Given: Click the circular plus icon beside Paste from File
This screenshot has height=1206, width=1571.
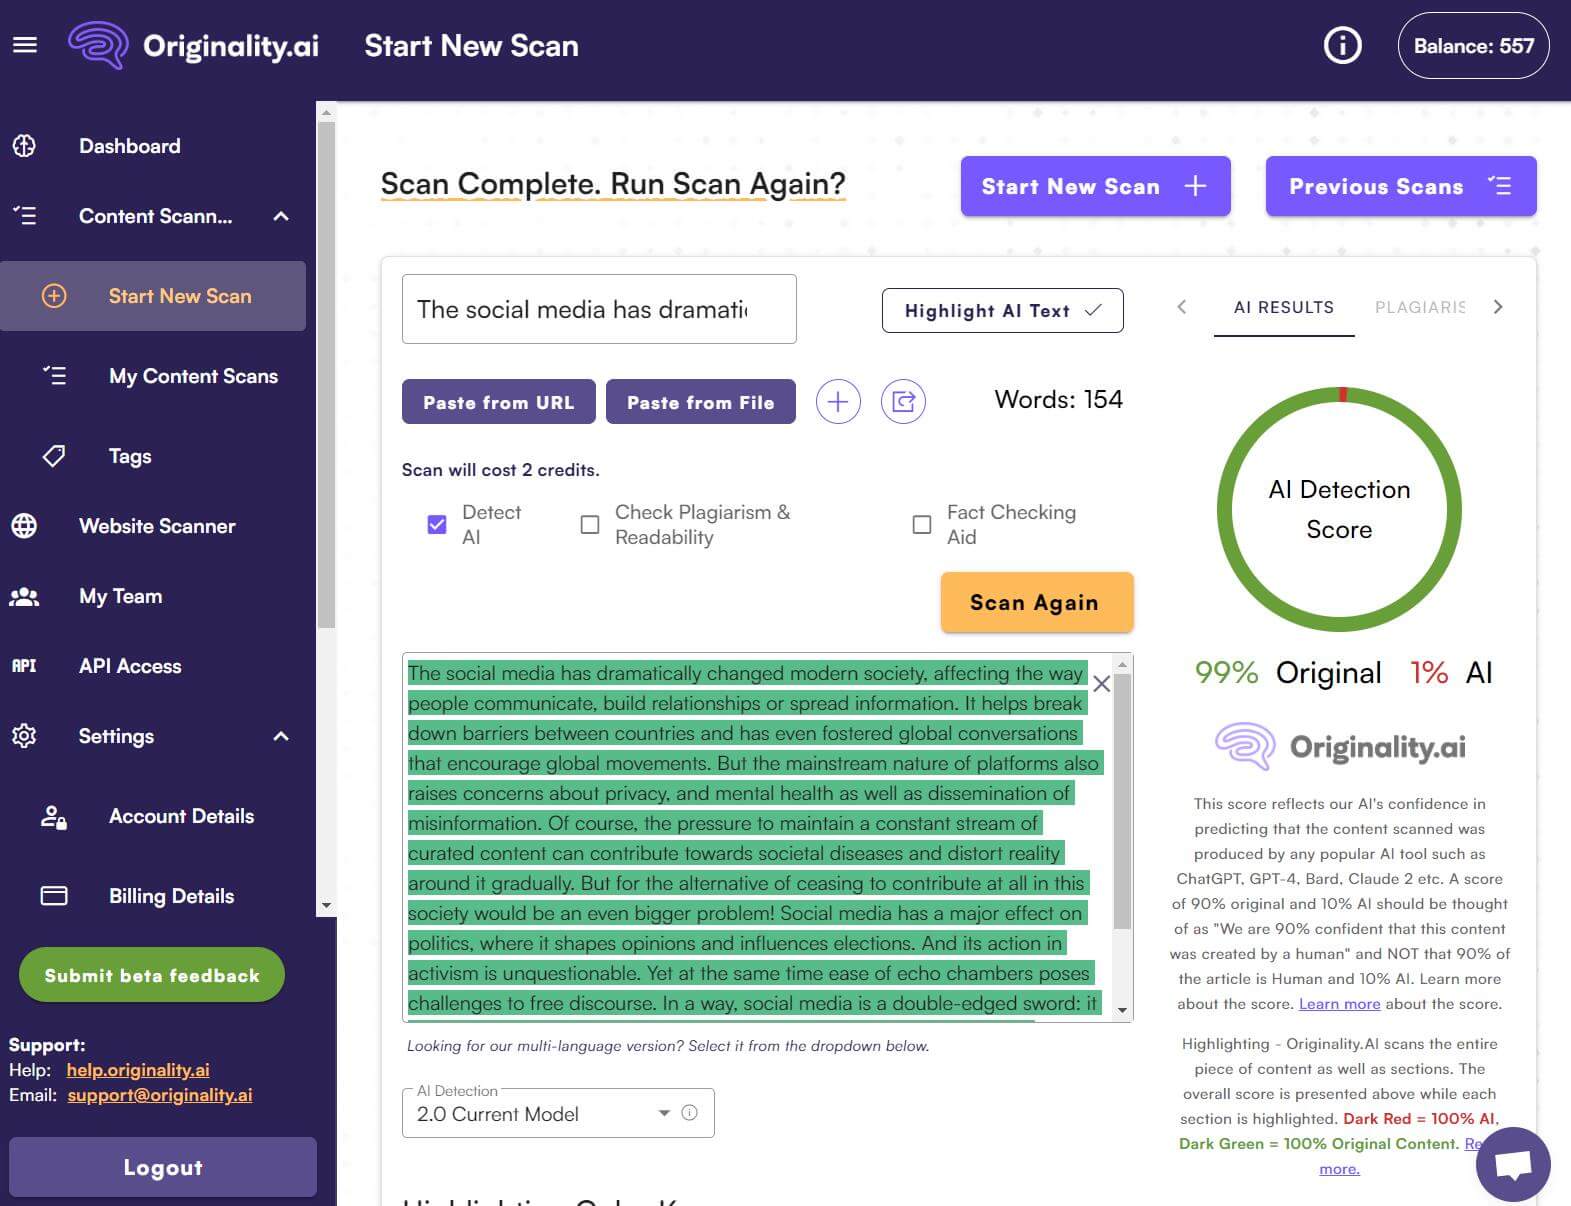Looking at the screenshot, I should click(838, 402).
